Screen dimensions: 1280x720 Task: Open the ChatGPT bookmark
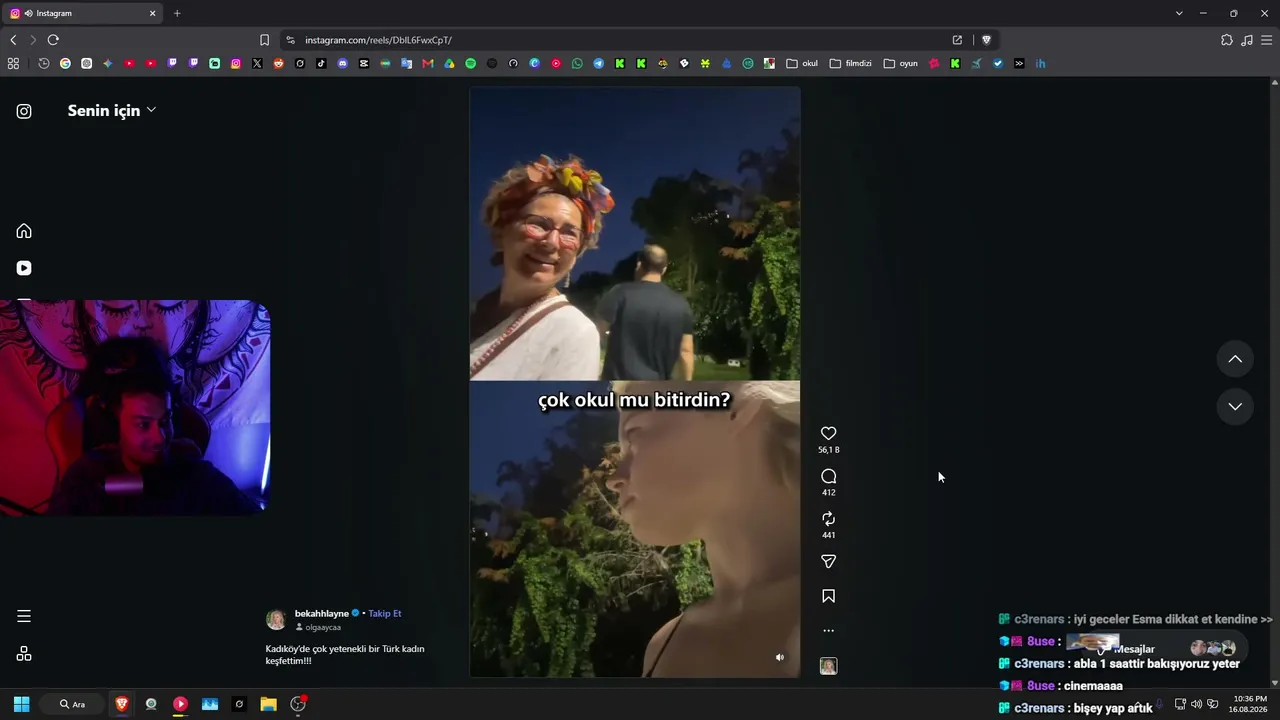[x=87, y=63]
